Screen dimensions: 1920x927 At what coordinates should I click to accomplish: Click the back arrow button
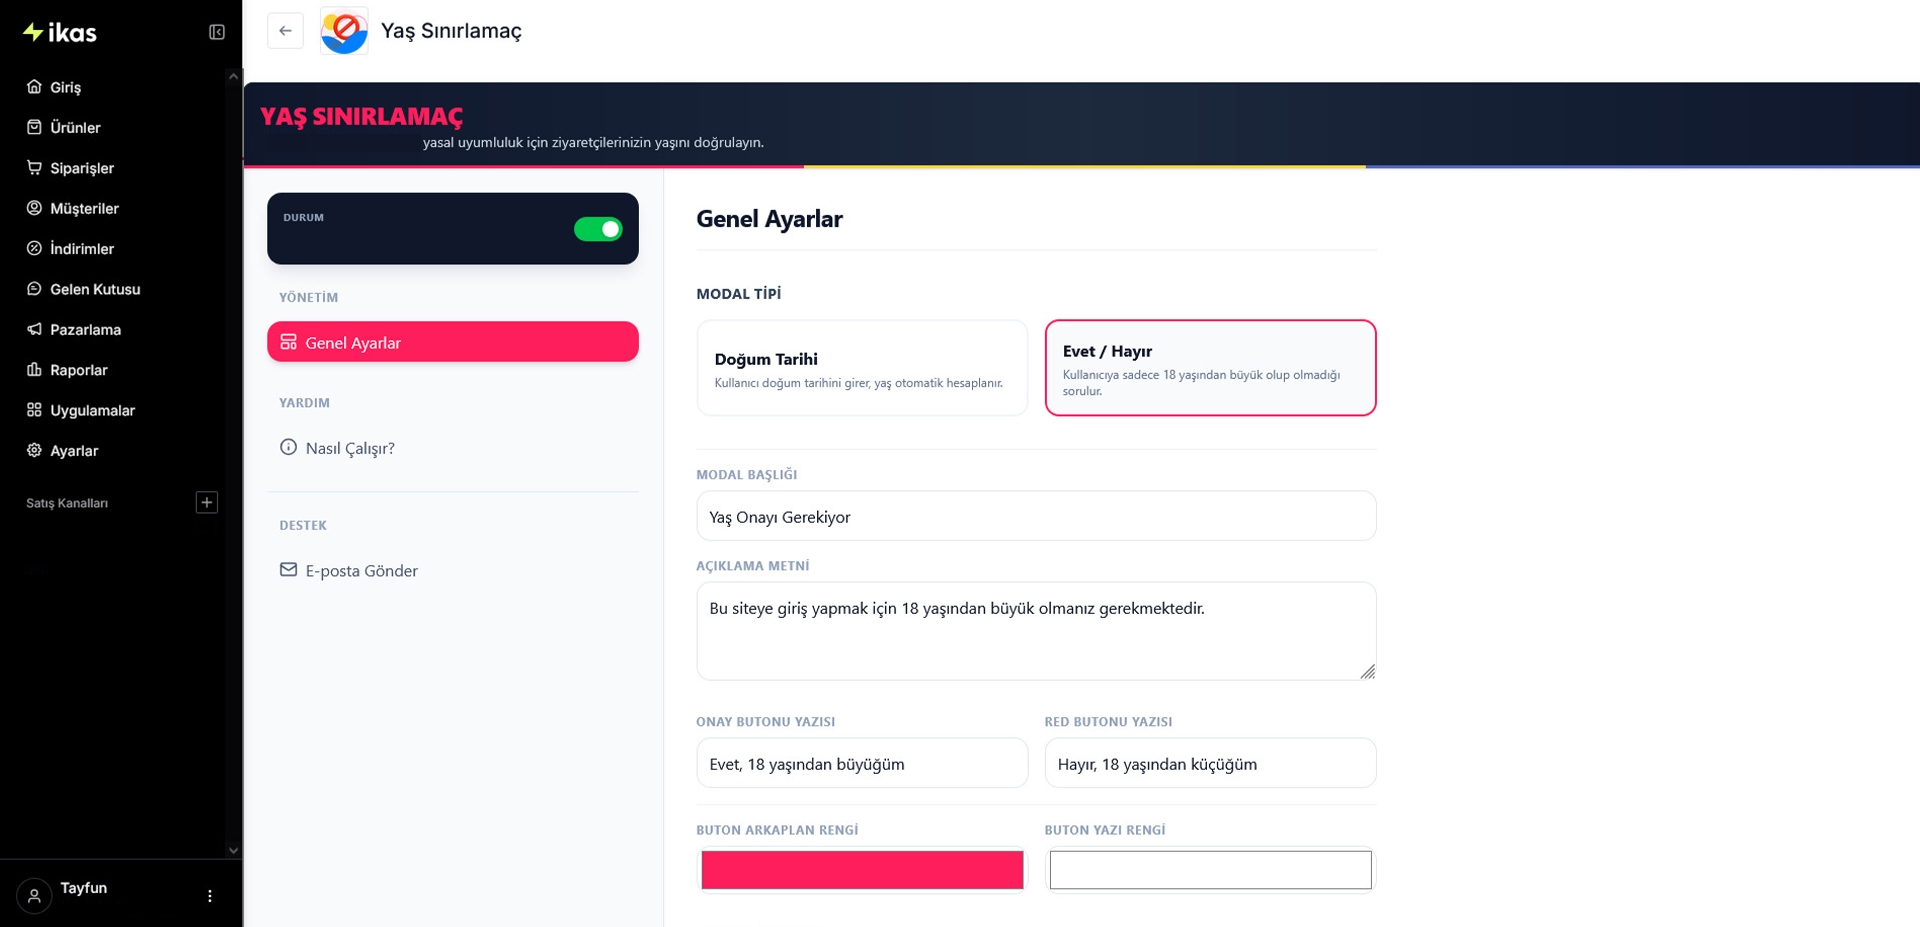285,31
